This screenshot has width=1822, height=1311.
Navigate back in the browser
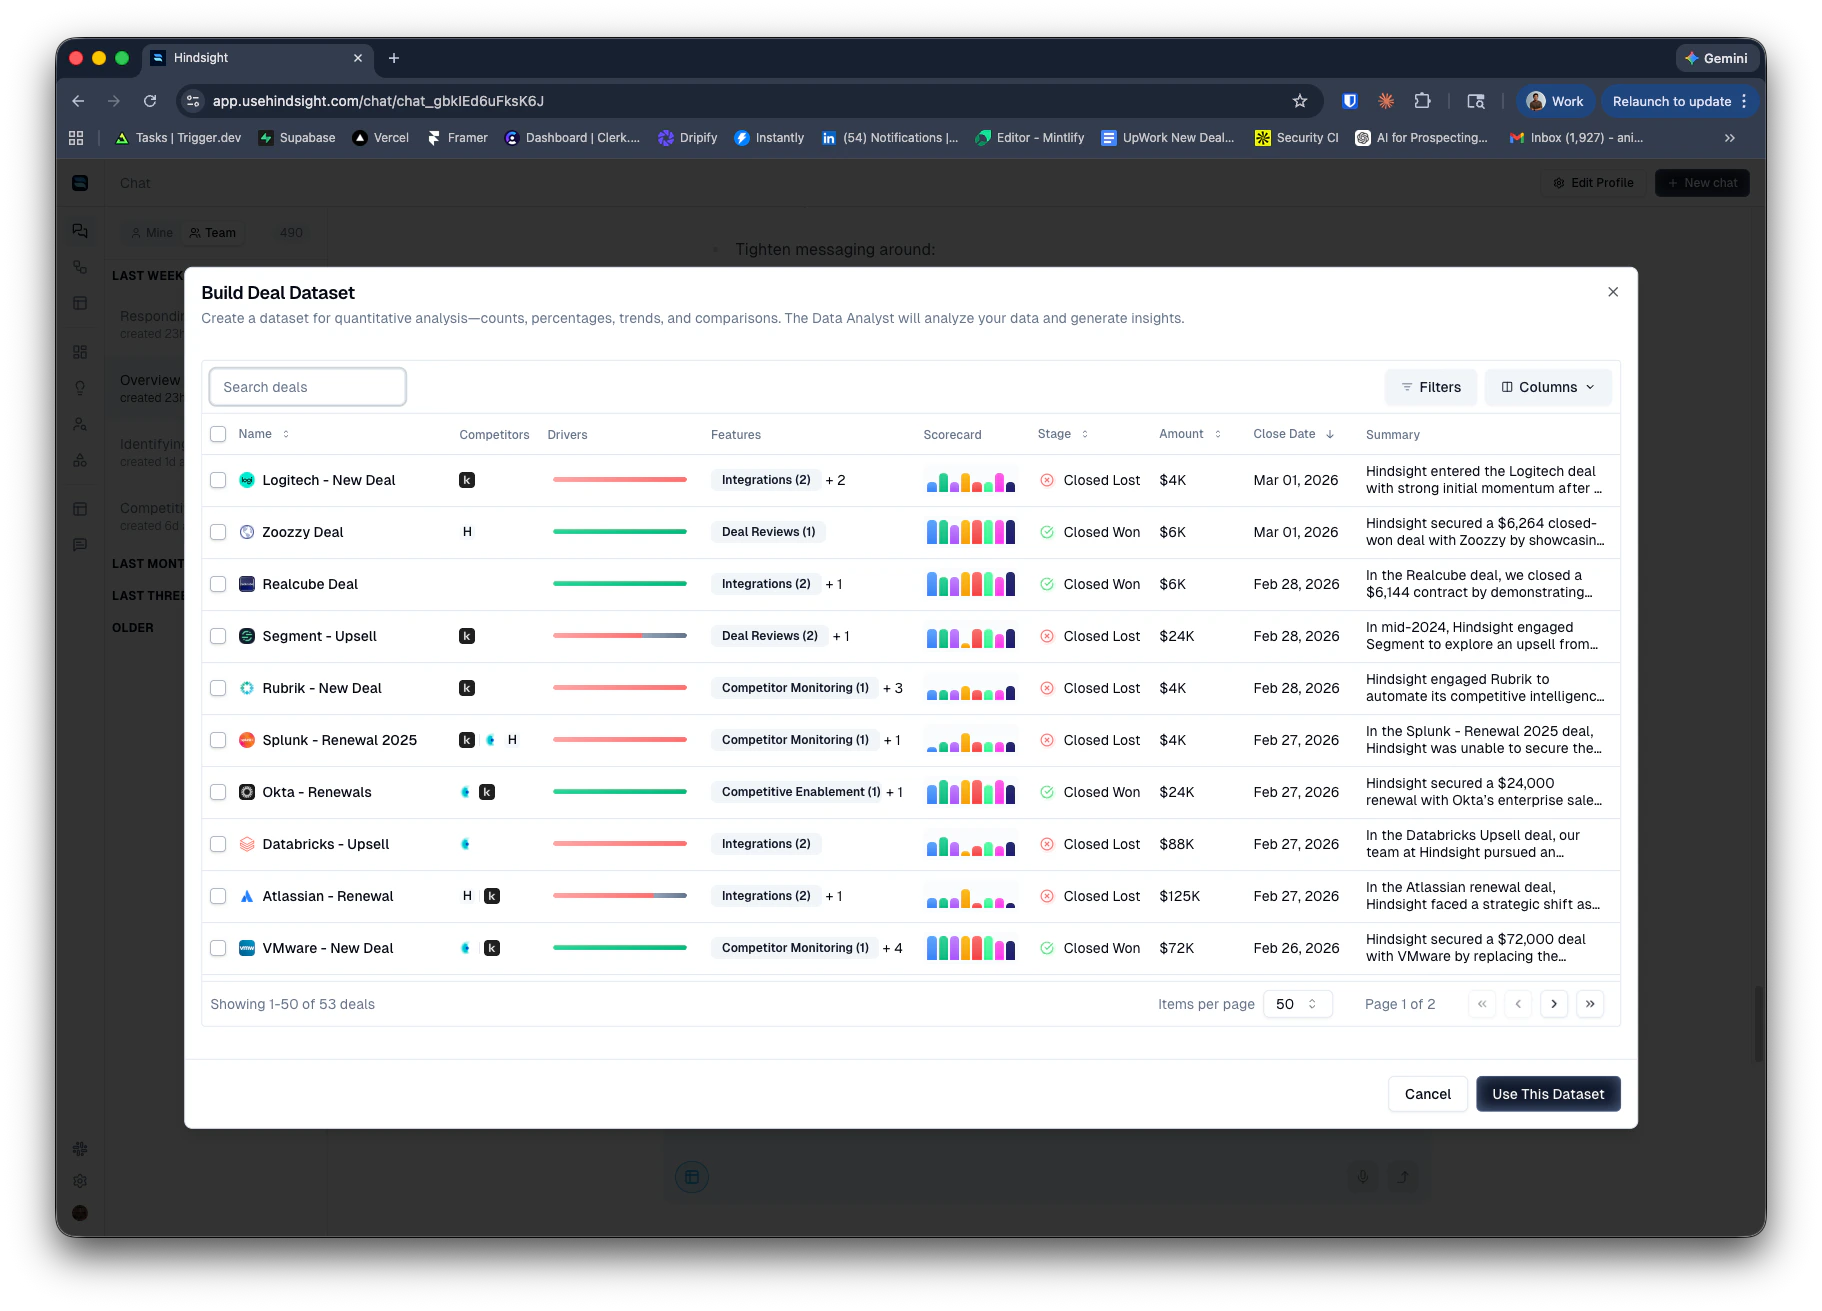point(78,101)
